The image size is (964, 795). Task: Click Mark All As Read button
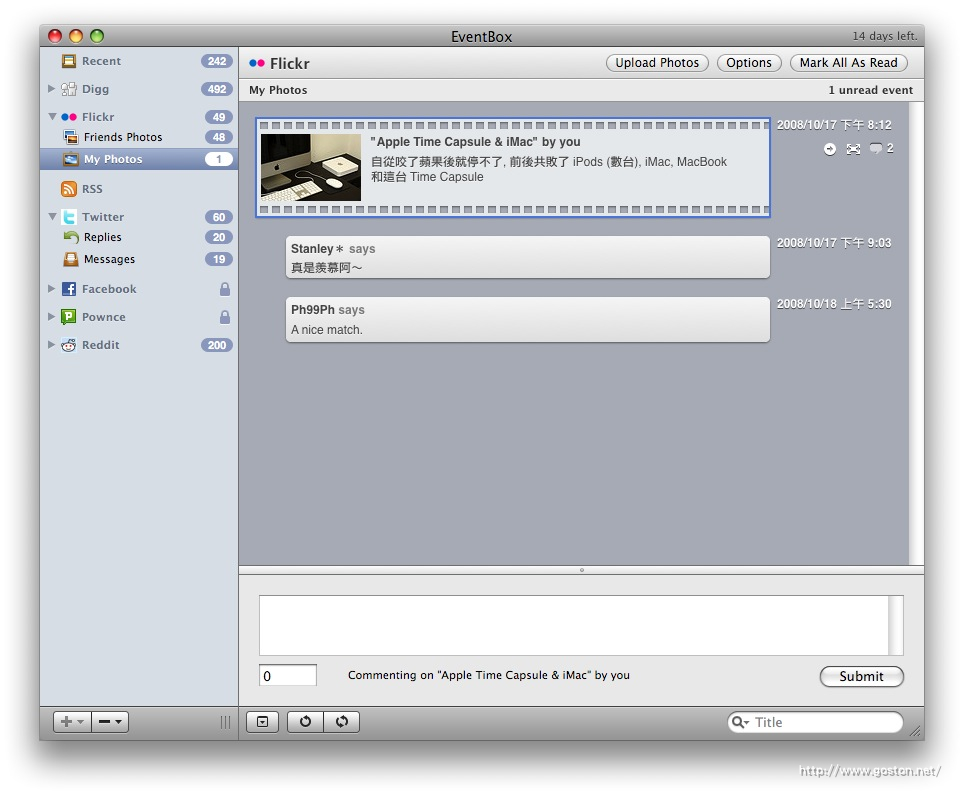[848, 63]
